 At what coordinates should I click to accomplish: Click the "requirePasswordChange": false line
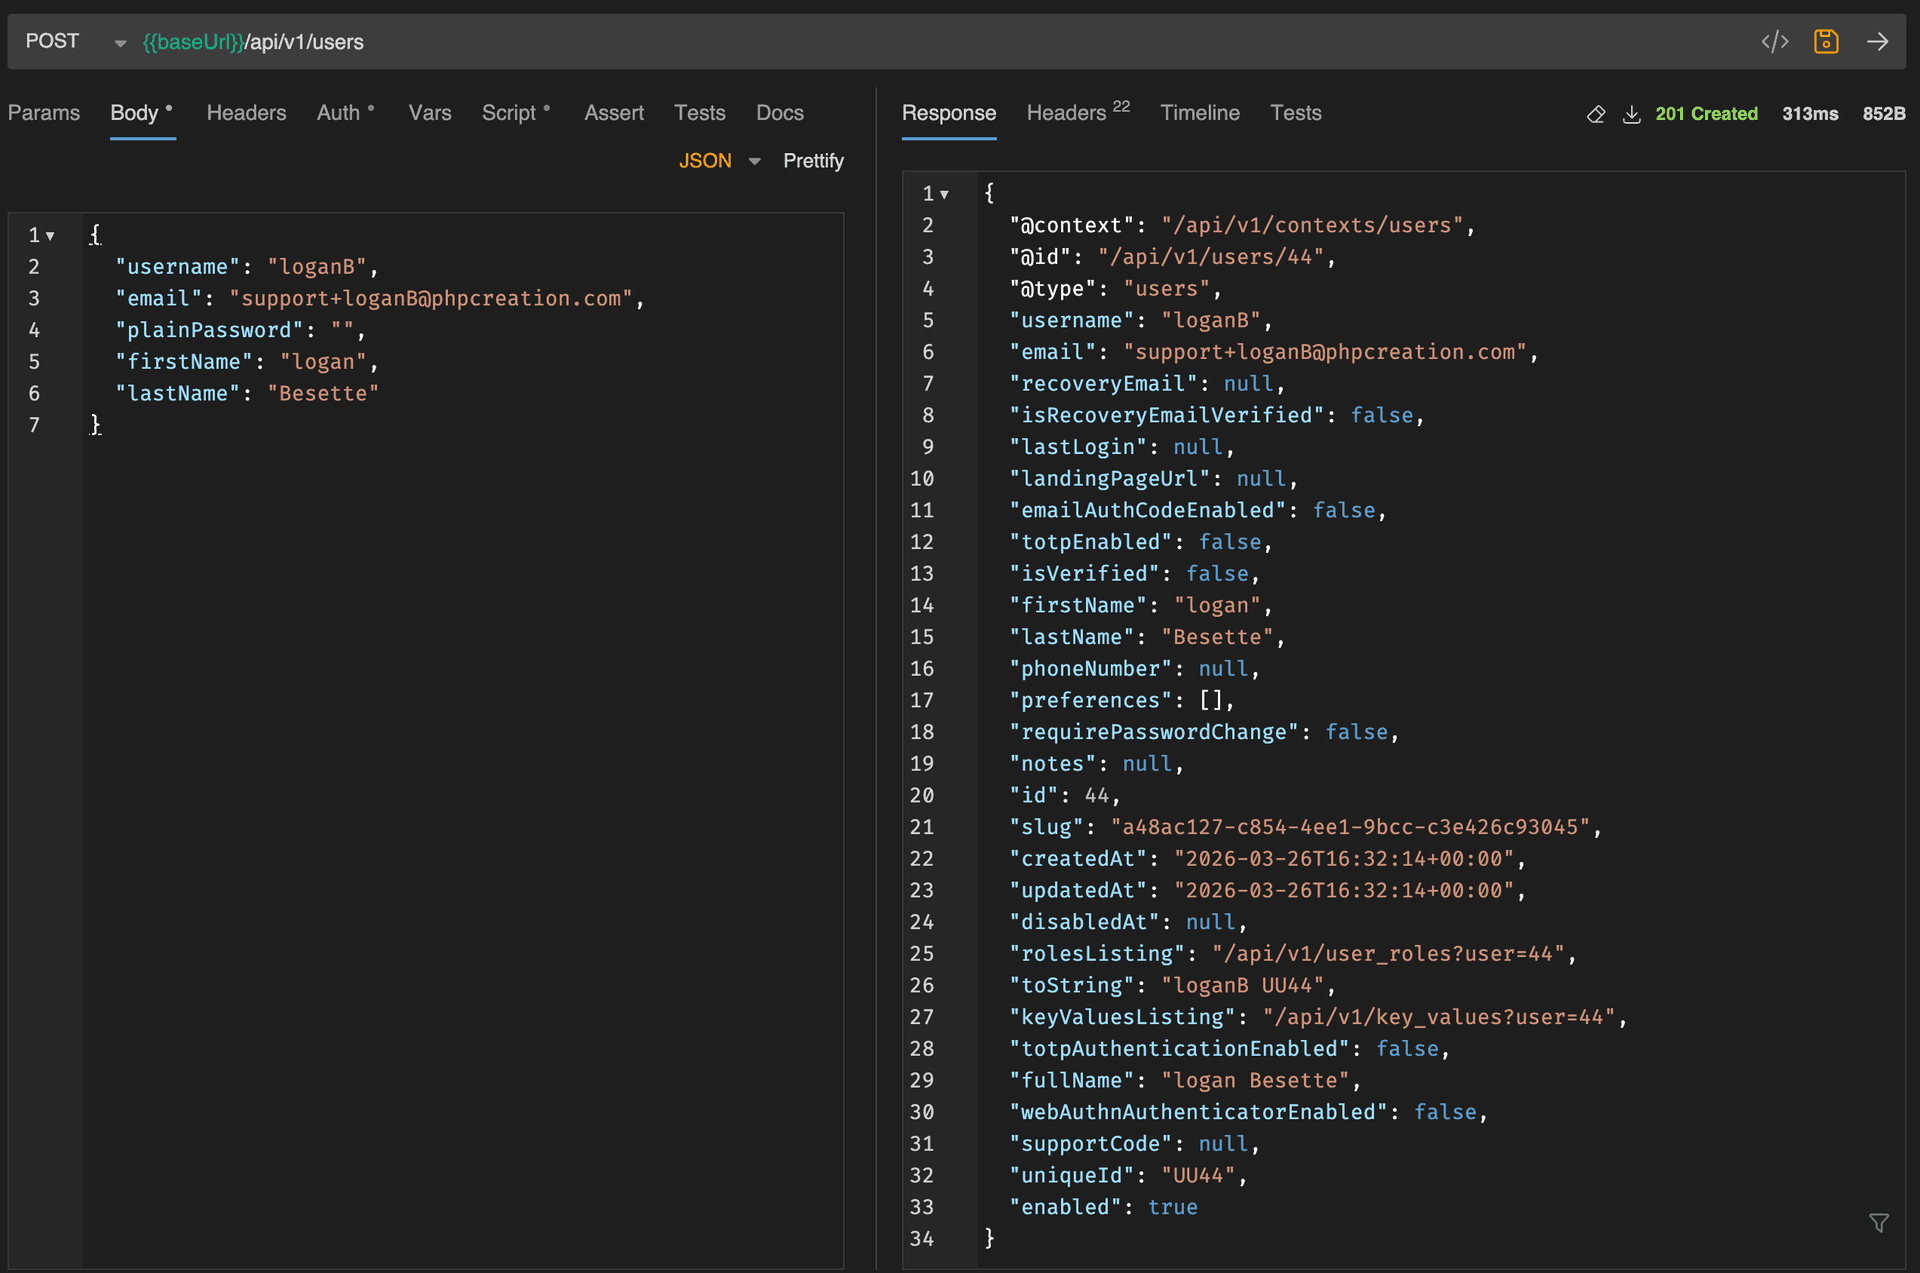pyautogui.click(x=1204, y=732)
